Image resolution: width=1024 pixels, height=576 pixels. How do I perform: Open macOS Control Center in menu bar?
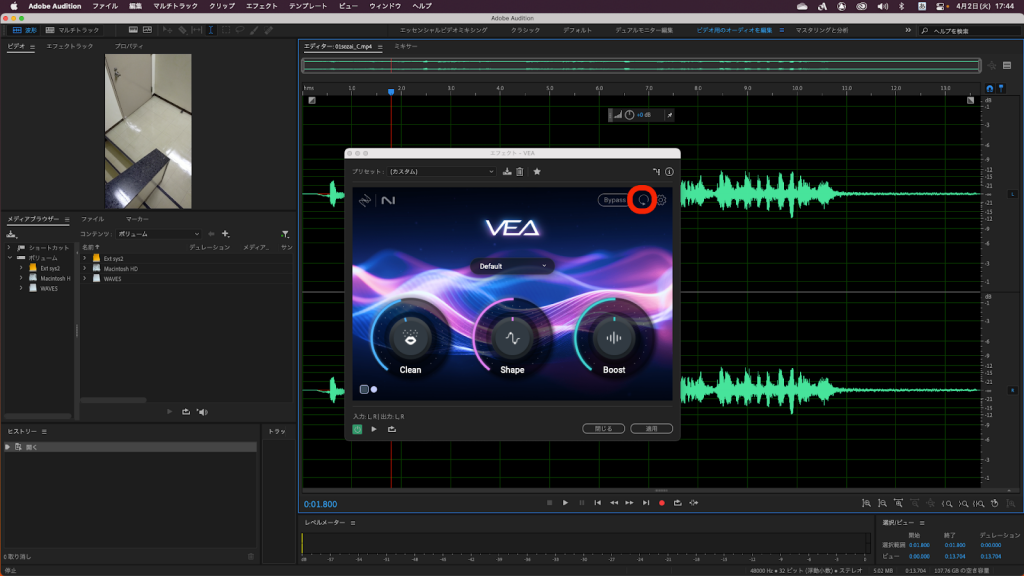click(x=940, y=6)
